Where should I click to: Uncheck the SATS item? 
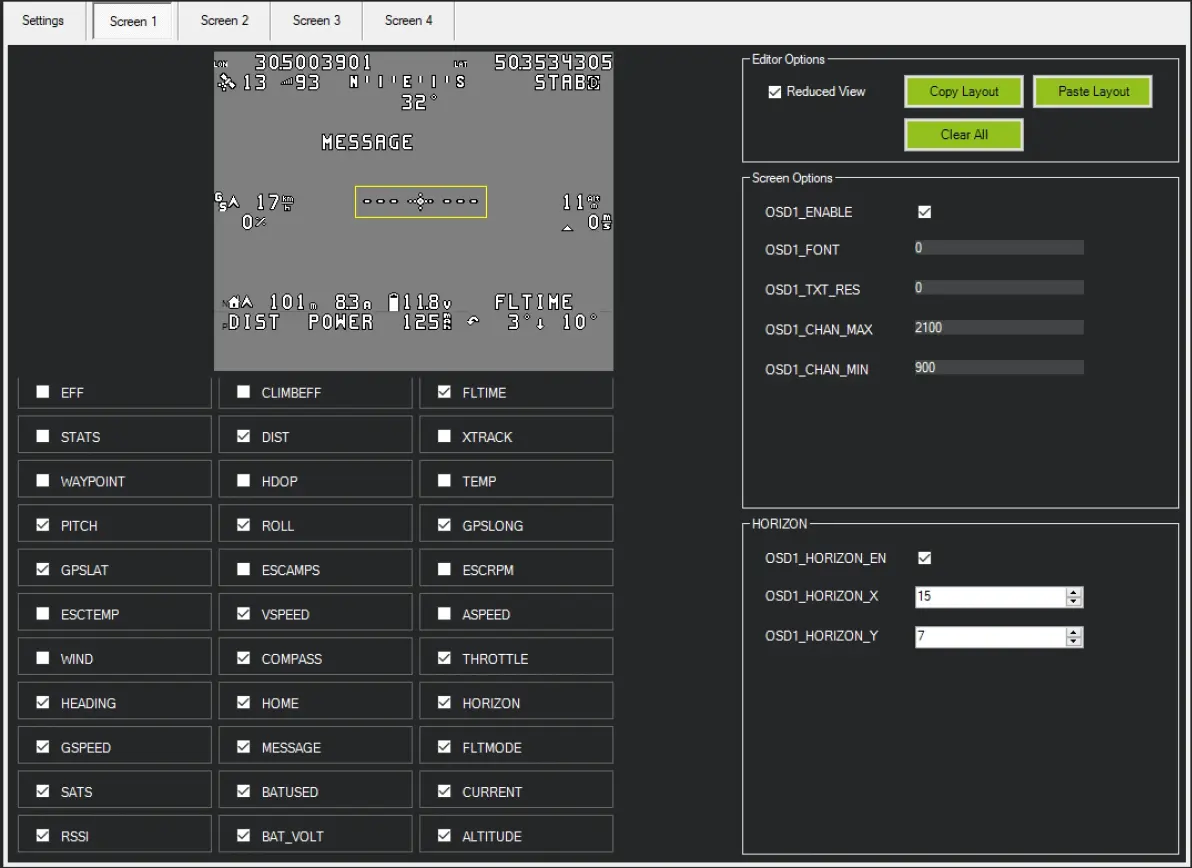(x=43, y=791)
